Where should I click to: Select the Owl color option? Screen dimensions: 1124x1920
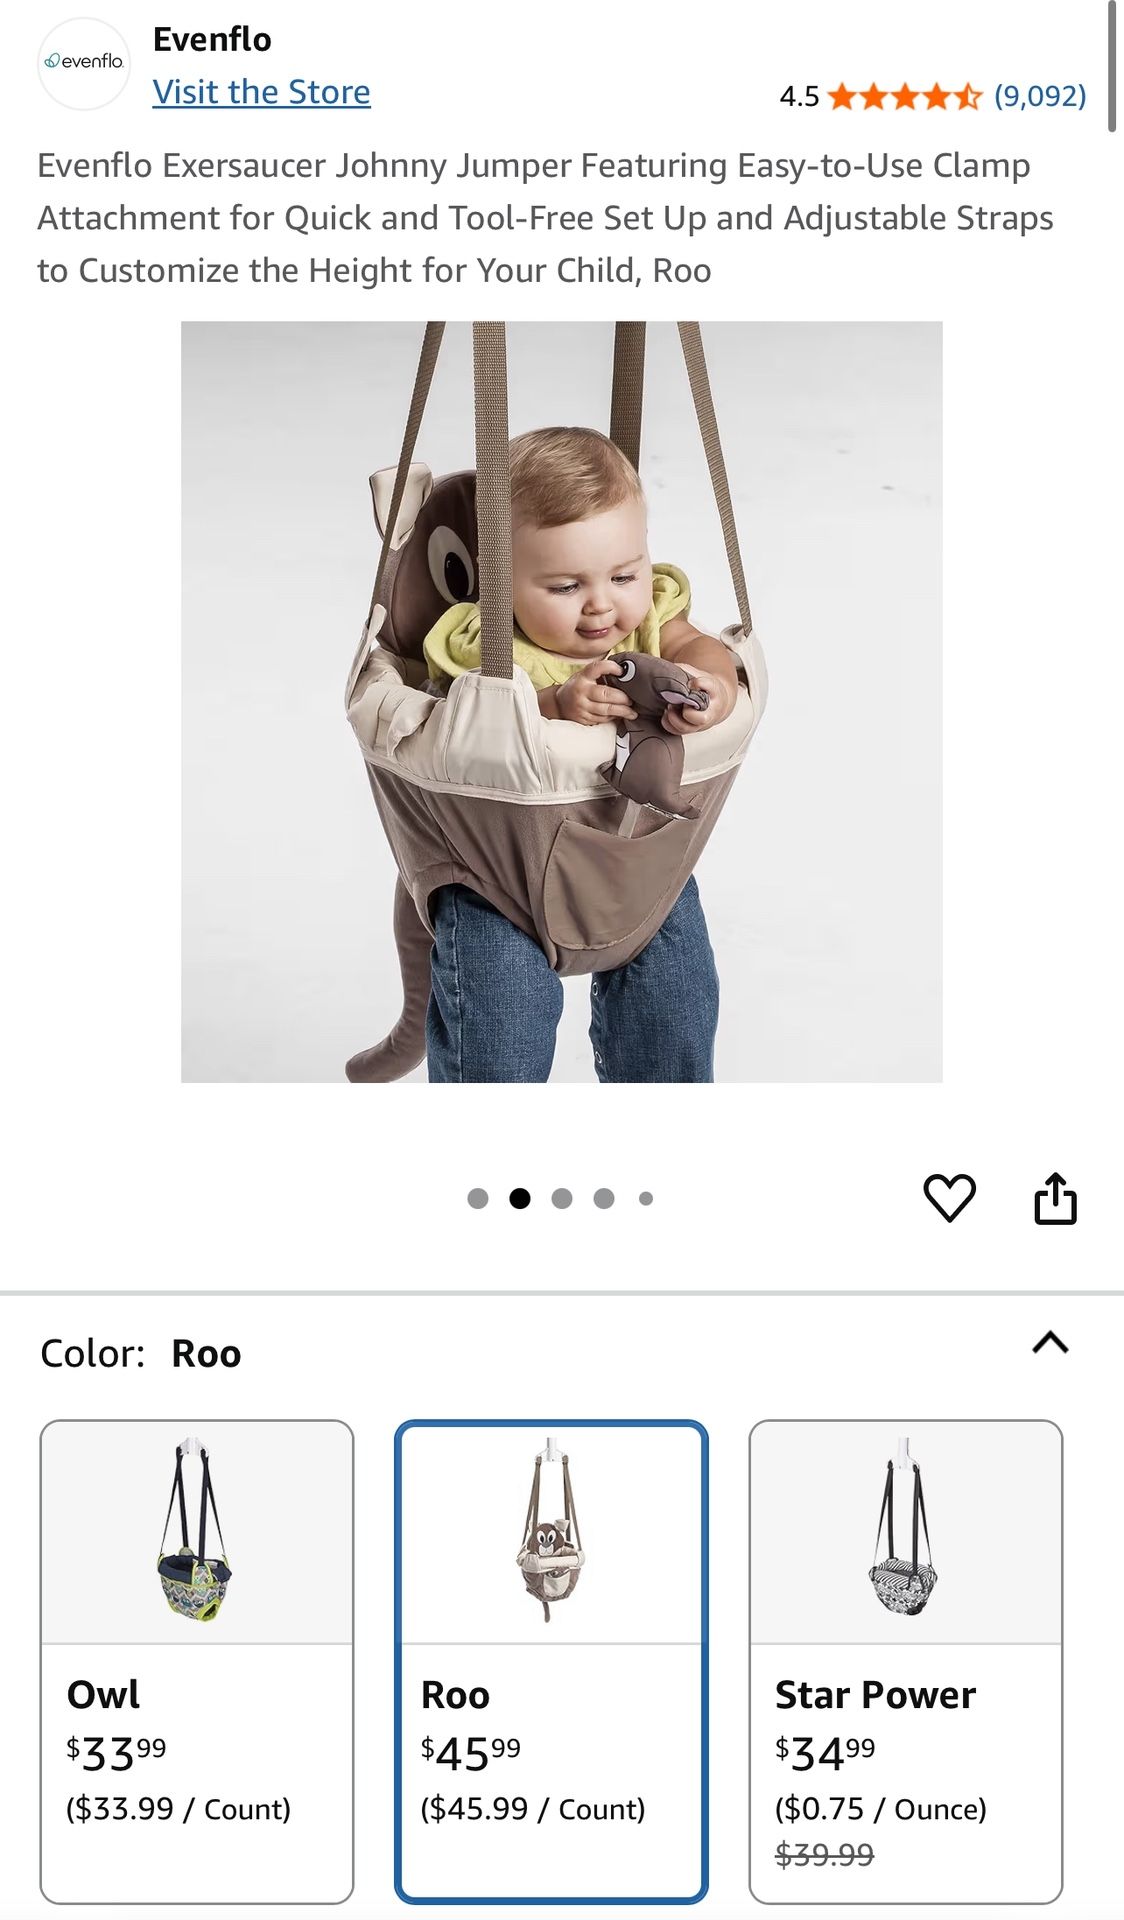[x=197, y=1661]
